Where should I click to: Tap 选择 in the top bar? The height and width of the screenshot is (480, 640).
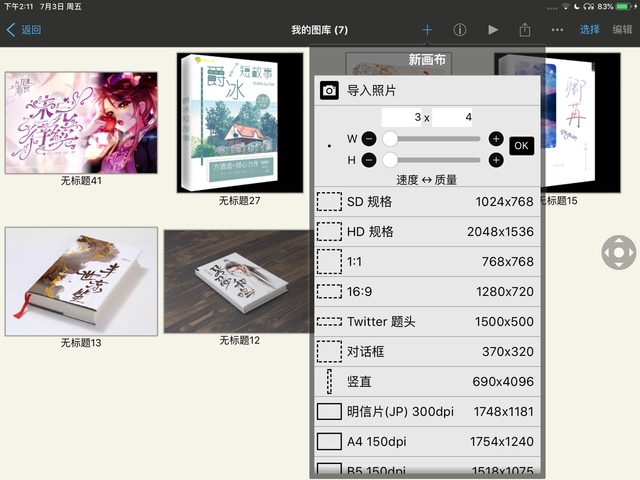[x=590, y=30]
